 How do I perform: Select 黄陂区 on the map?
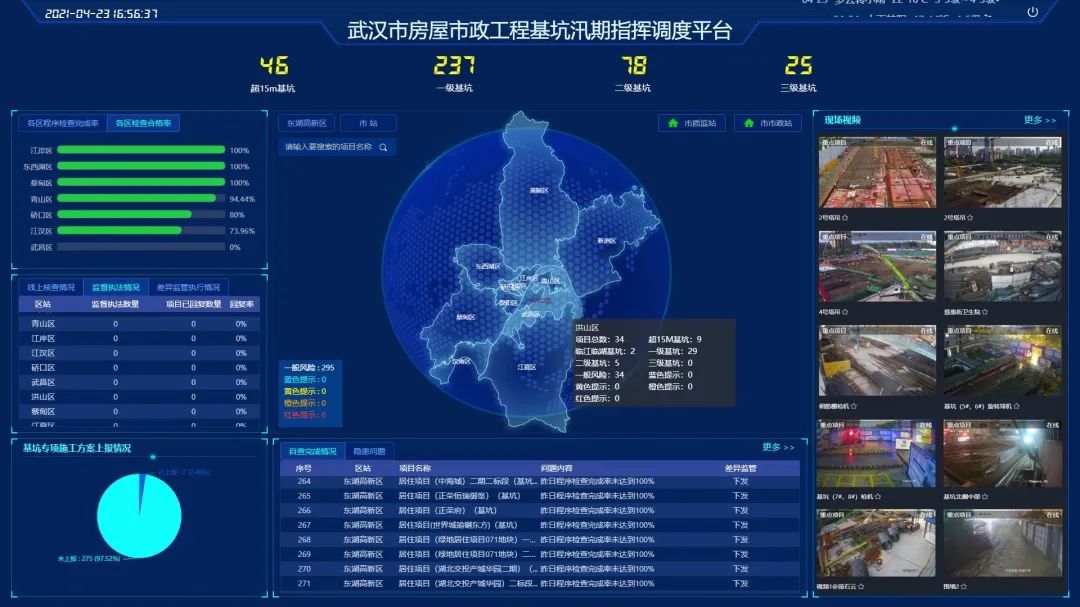539,191
